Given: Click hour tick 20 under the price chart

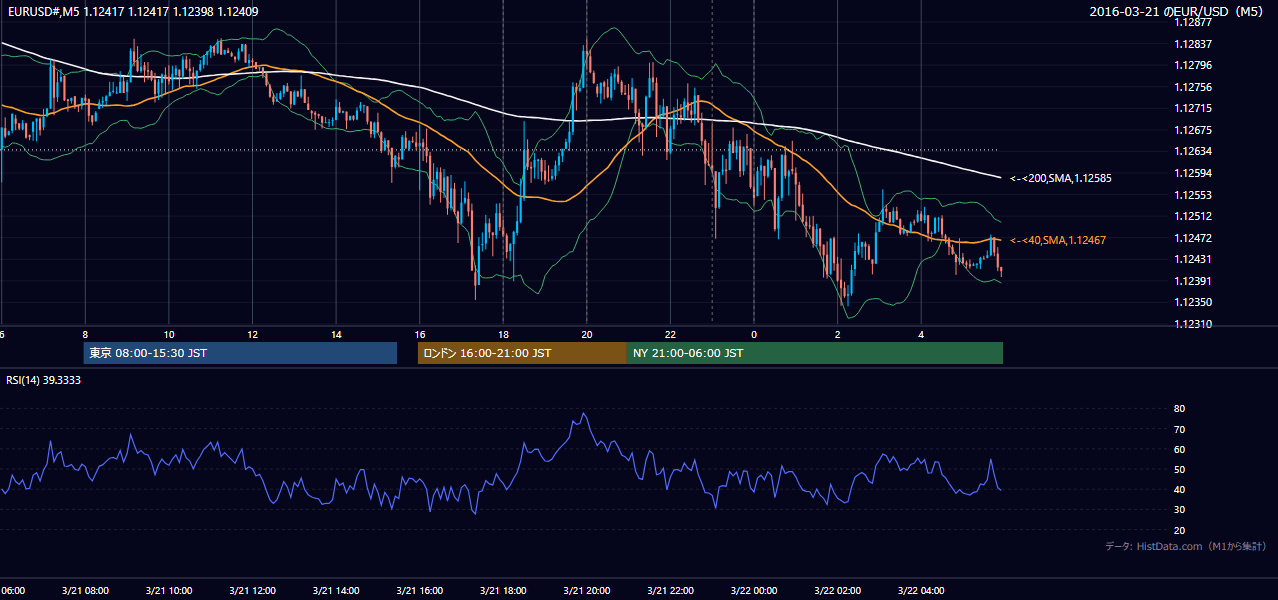Looking at the screenshot, I should [x=587, y=334].
